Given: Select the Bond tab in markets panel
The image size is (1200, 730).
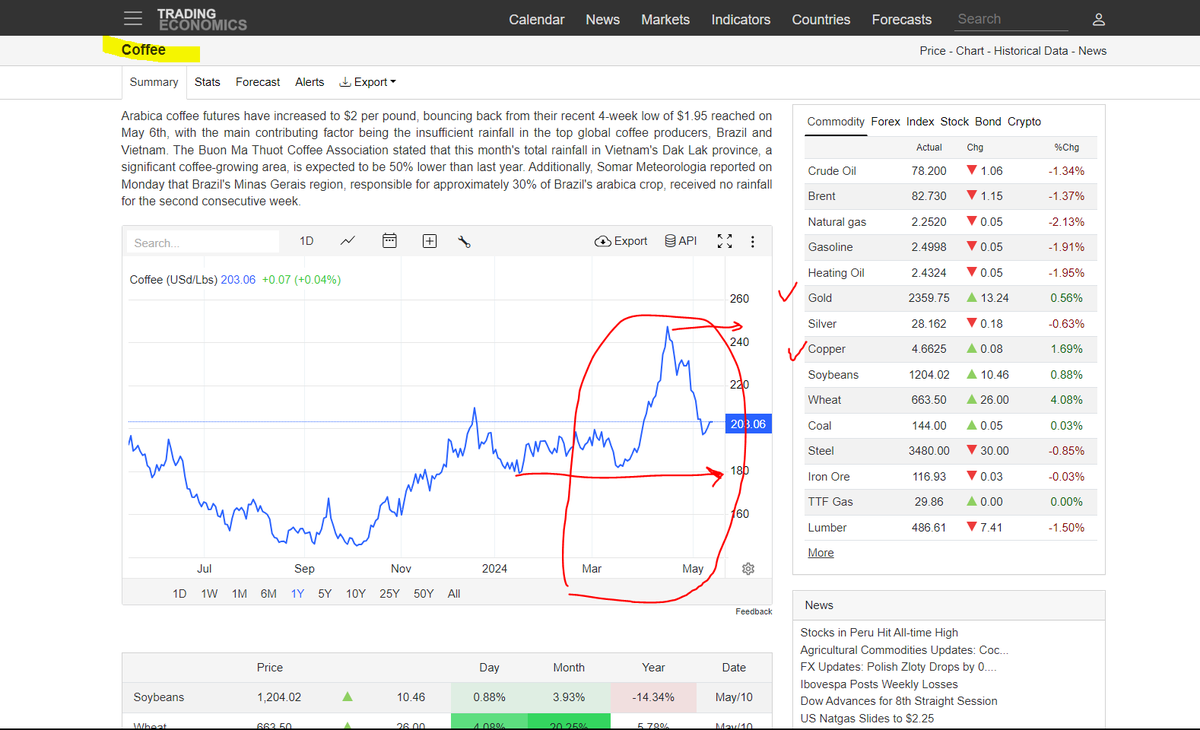Looking at the screenshot, I should click(x=988, y=121).
